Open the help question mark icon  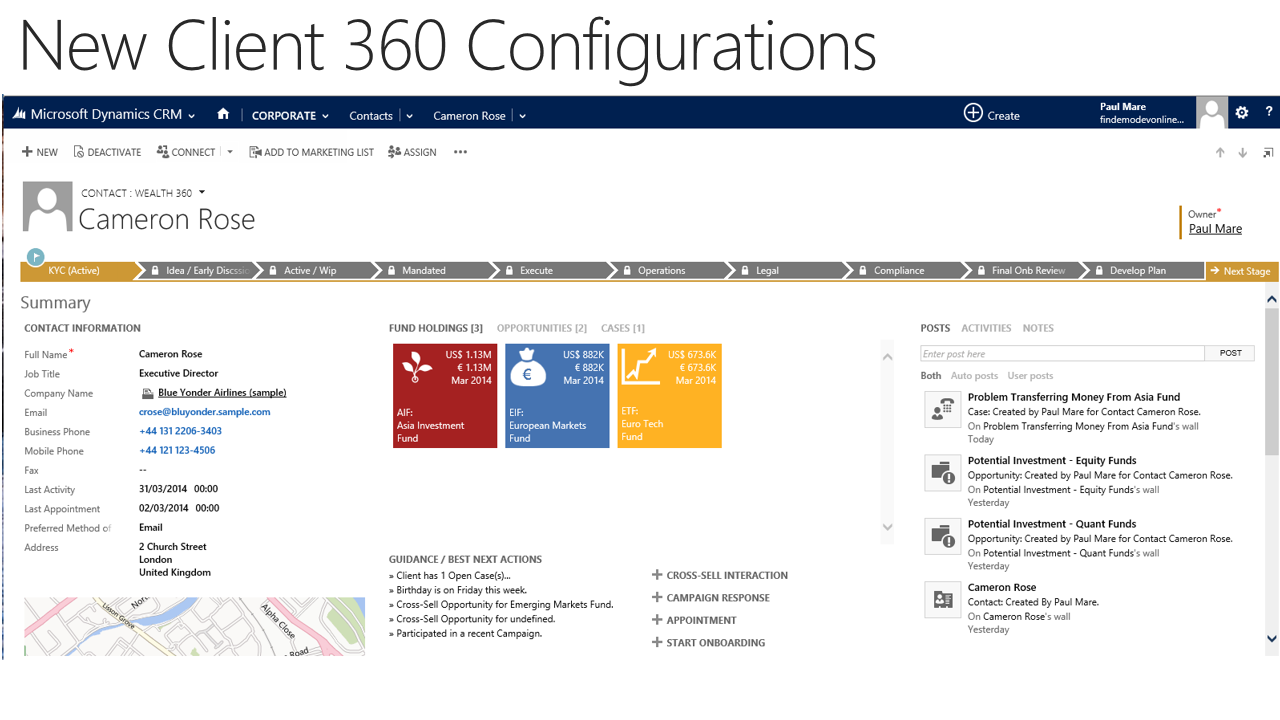pos(1269,113)
